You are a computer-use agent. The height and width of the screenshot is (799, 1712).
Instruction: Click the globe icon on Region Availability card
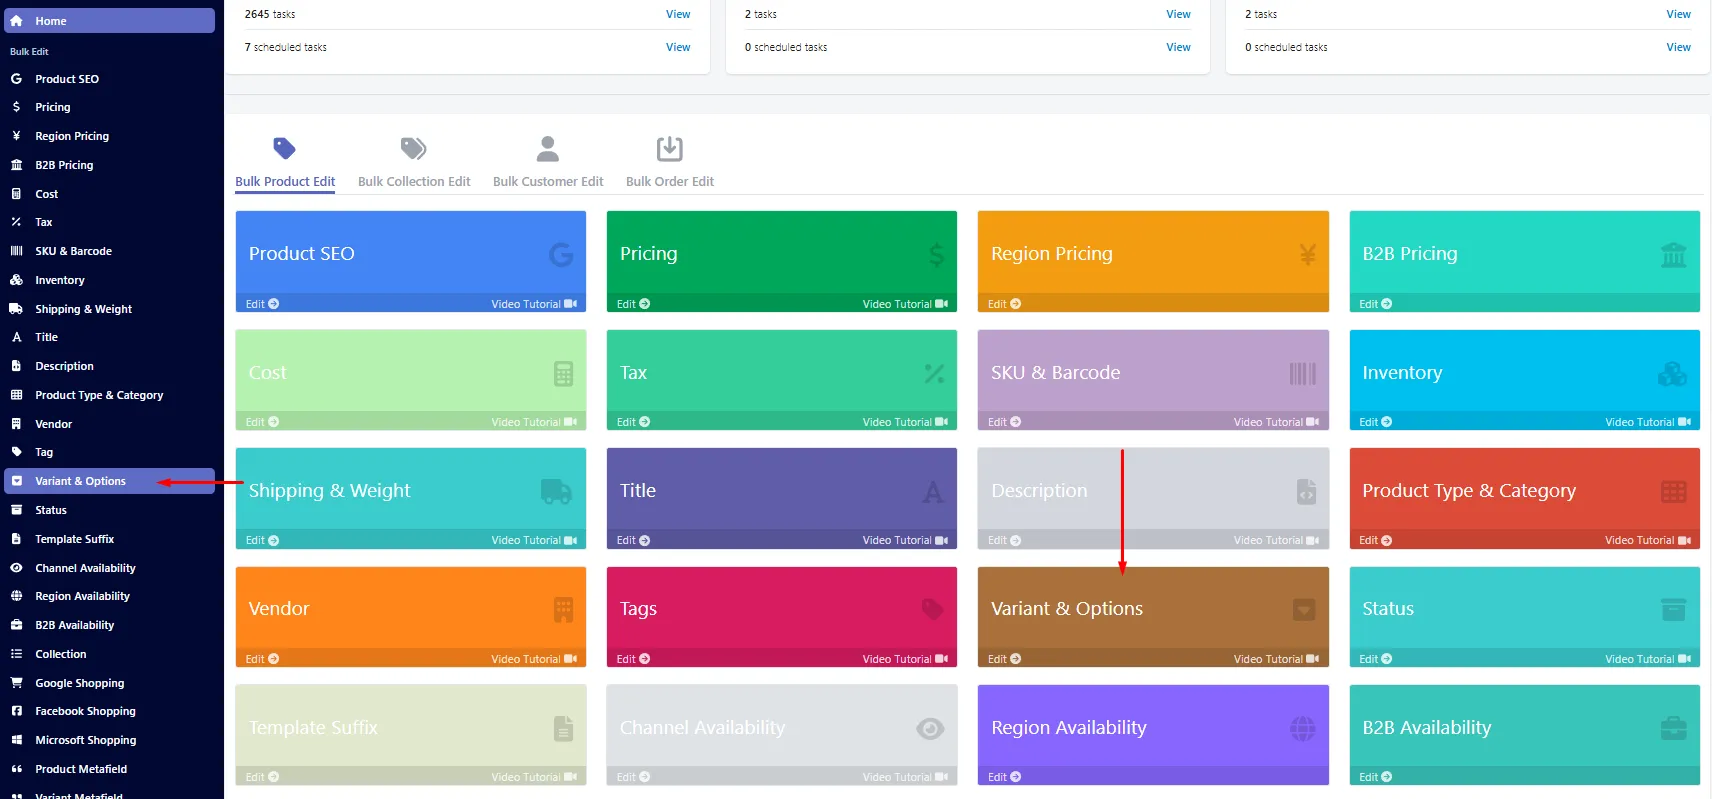(x=1303, y=729)
